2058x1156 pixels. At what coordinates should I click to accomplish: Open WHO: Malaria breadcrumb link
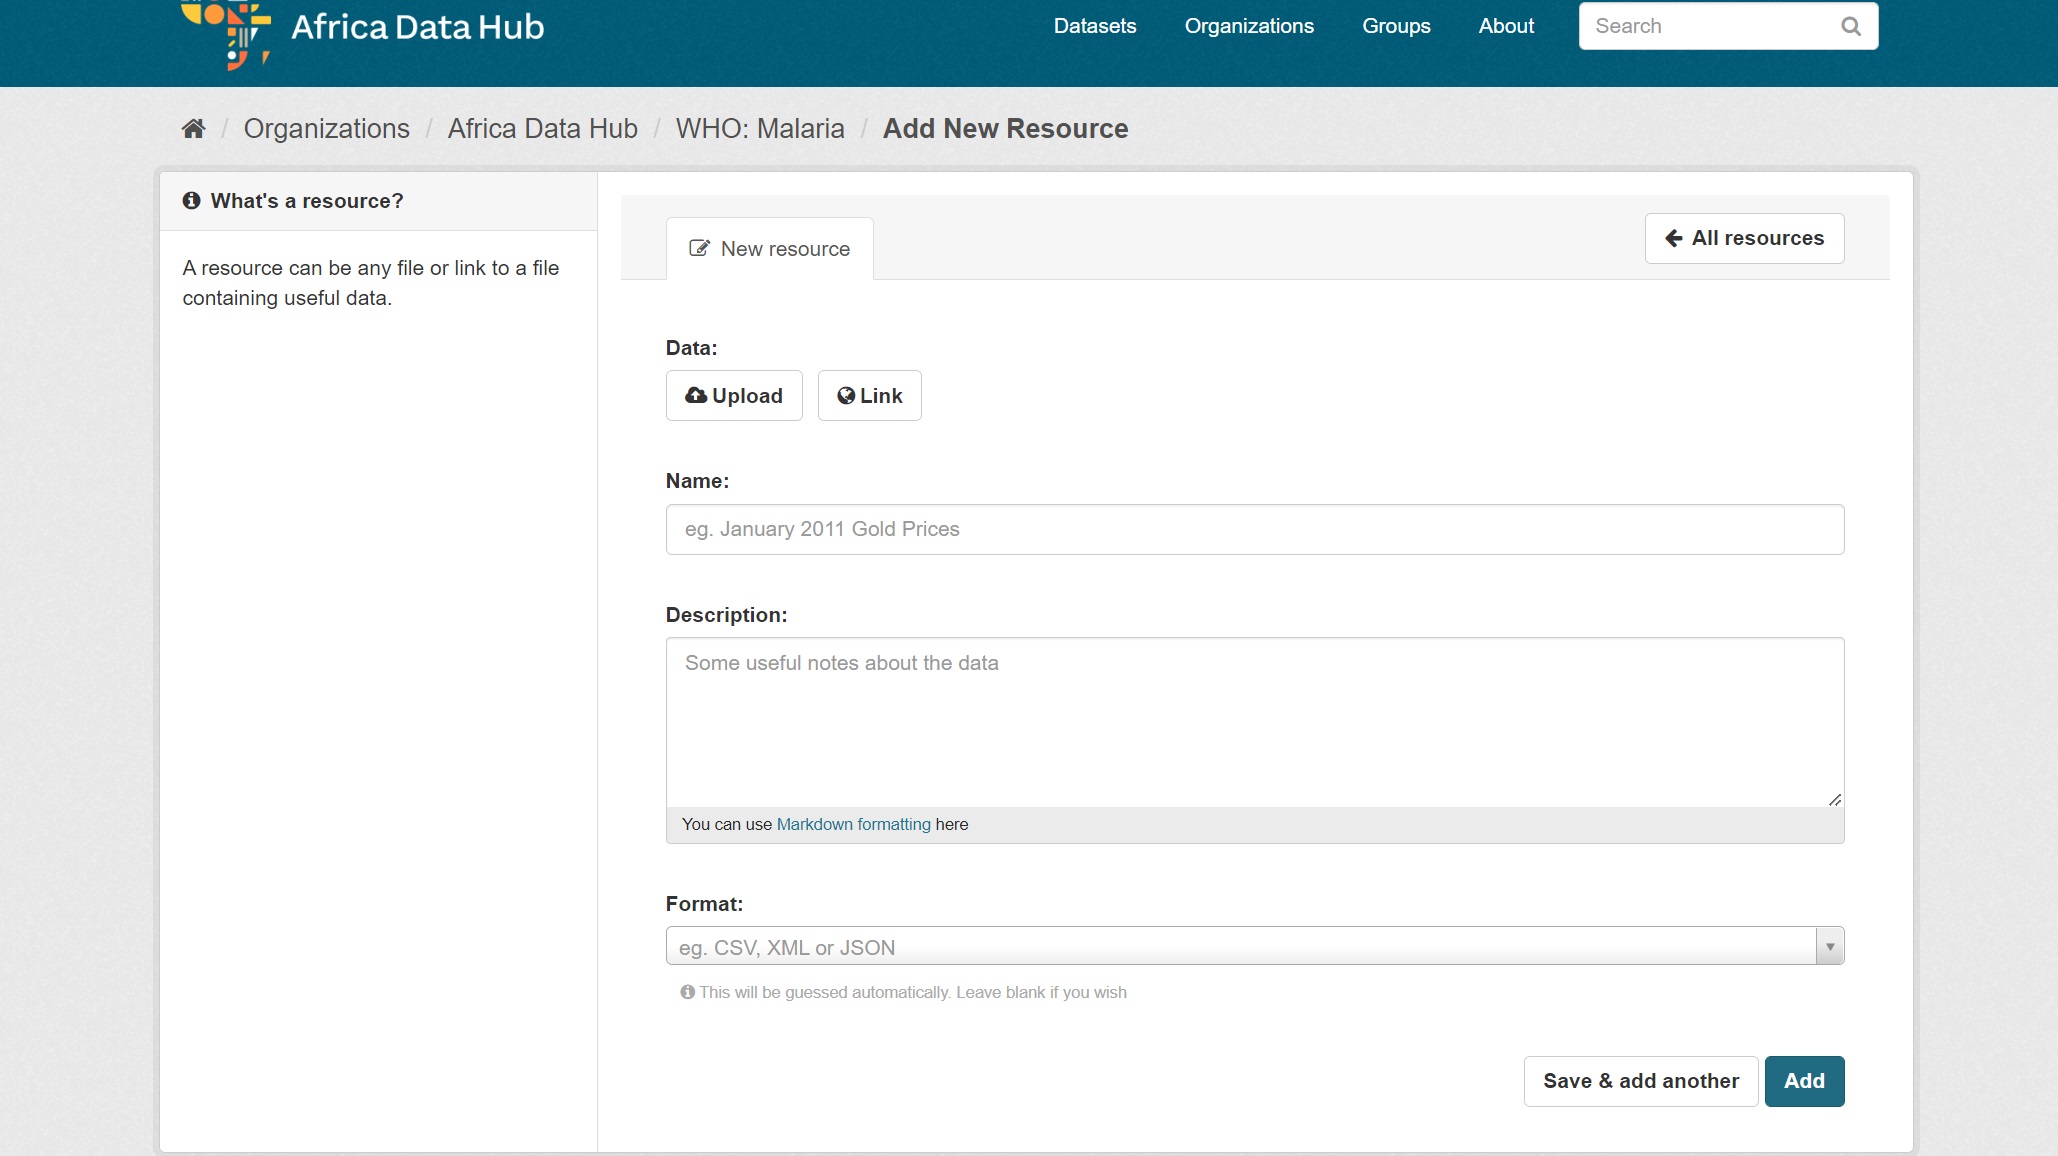pyautogui.click(x=759, y=129)
